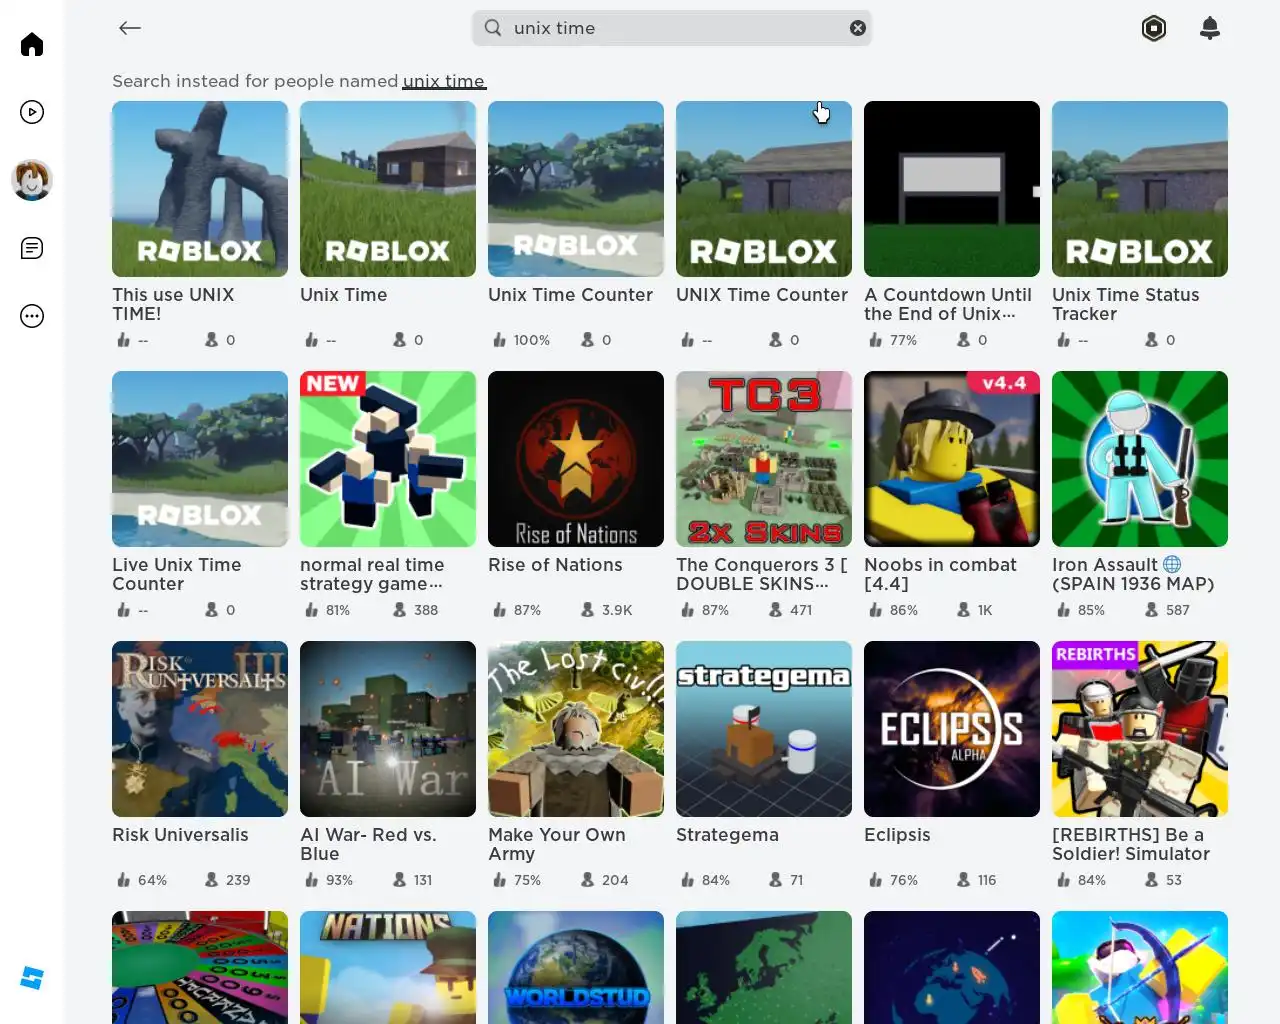Open 'The Conquerors 3' TC3 thumbnail
Screen dimensions: 1280x1024
pyautogui.click(x=764, y=459)
